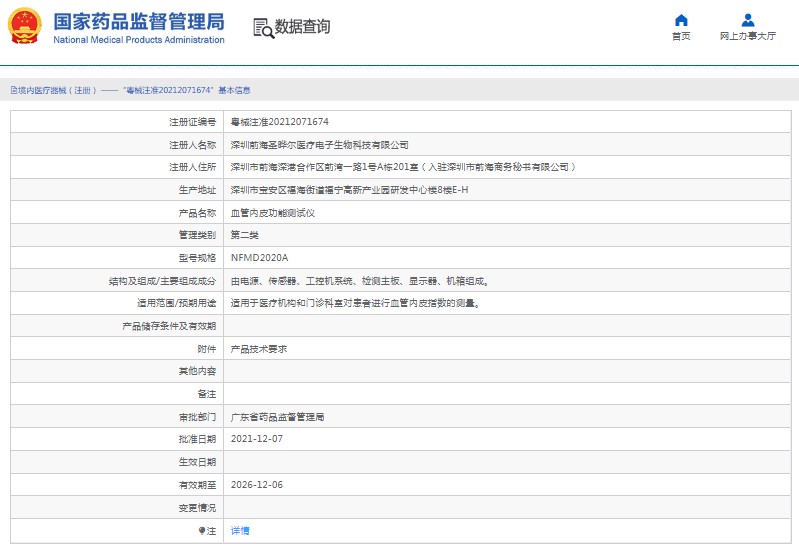
Task: Click attachment value 产品技术要求
Action: (259, 349)
